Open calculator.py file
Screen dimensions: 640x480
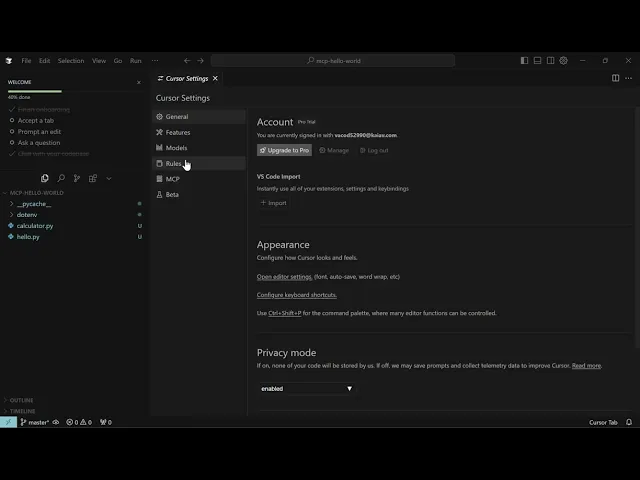pos(35,226)
